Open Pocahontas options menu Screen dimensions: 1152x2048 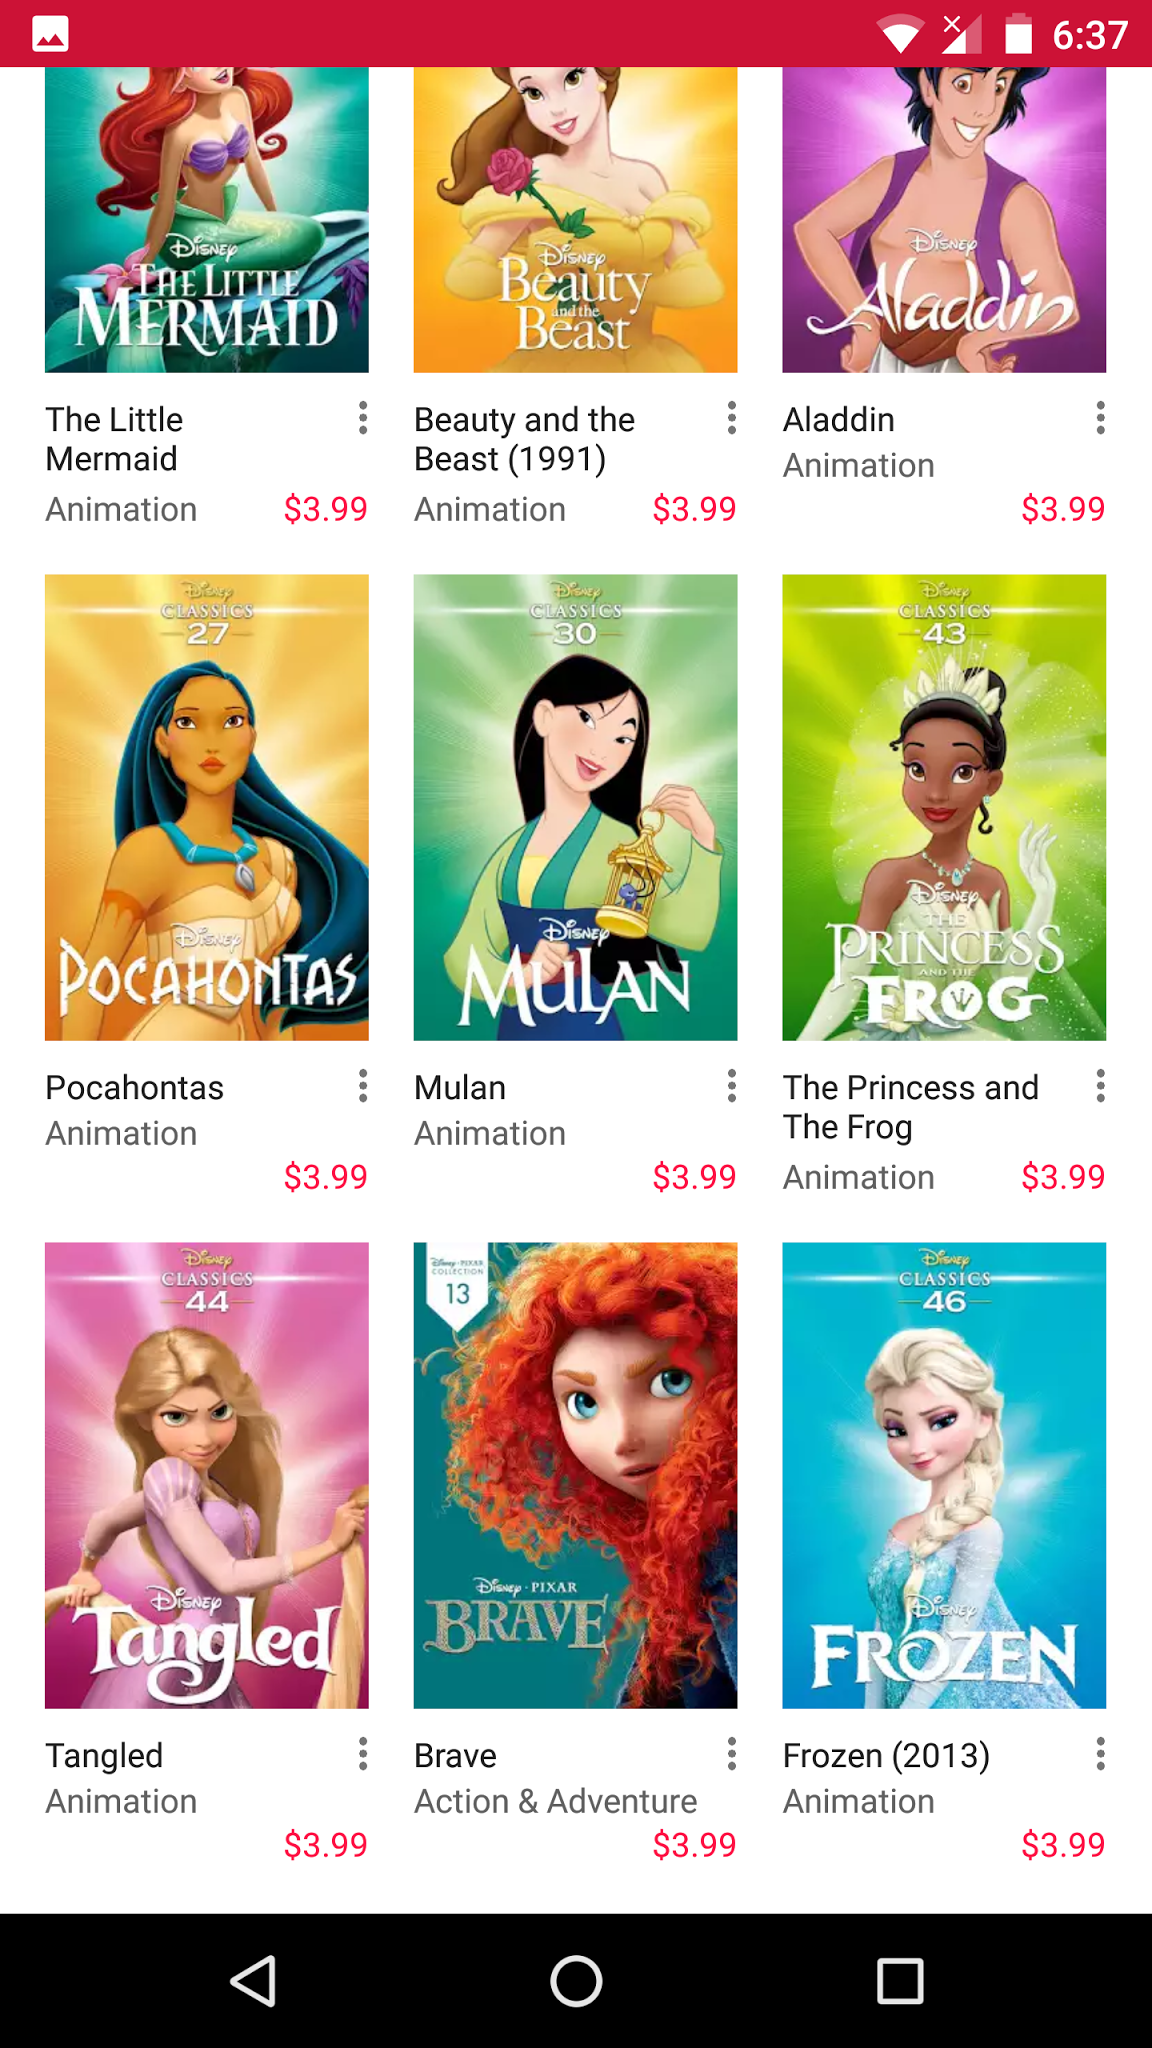coord(363,1086)
